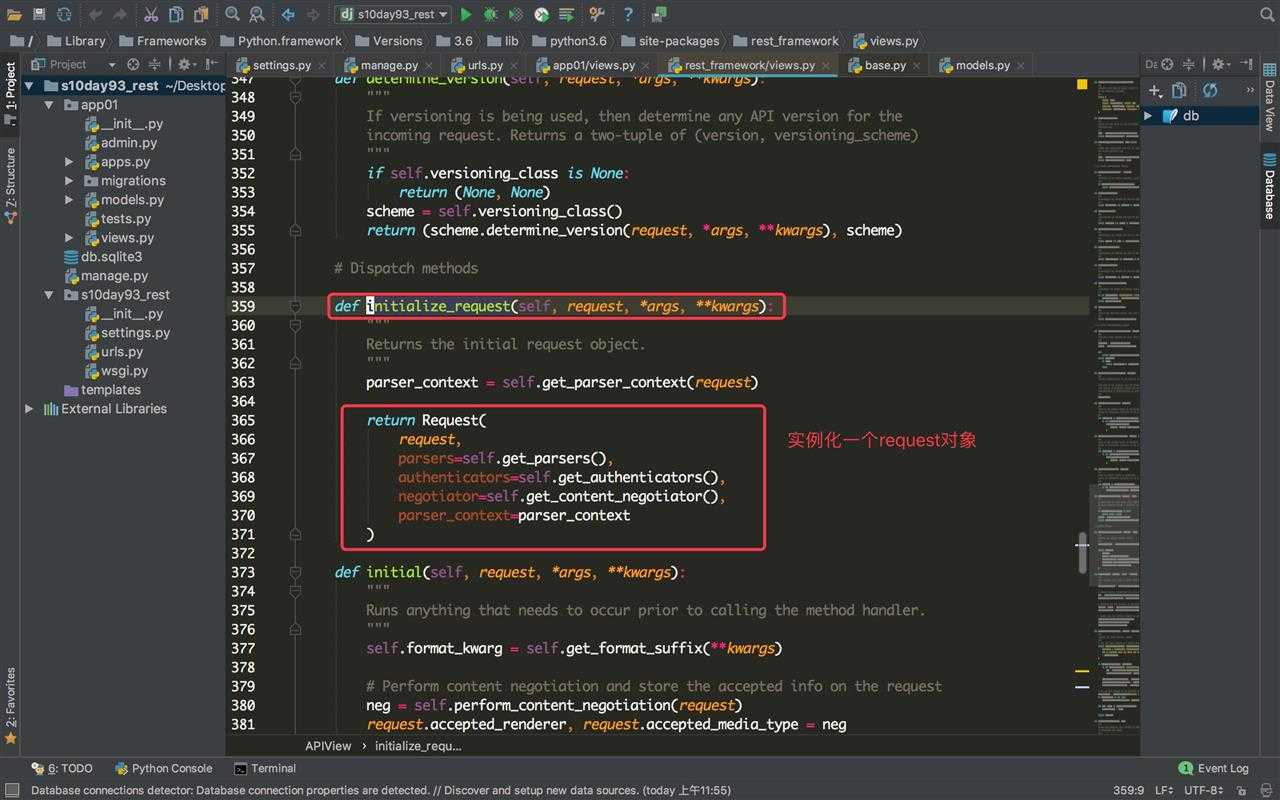Click the Replace search icon
The width and height of the screenshot is (1280, 800).
point(257,14)
